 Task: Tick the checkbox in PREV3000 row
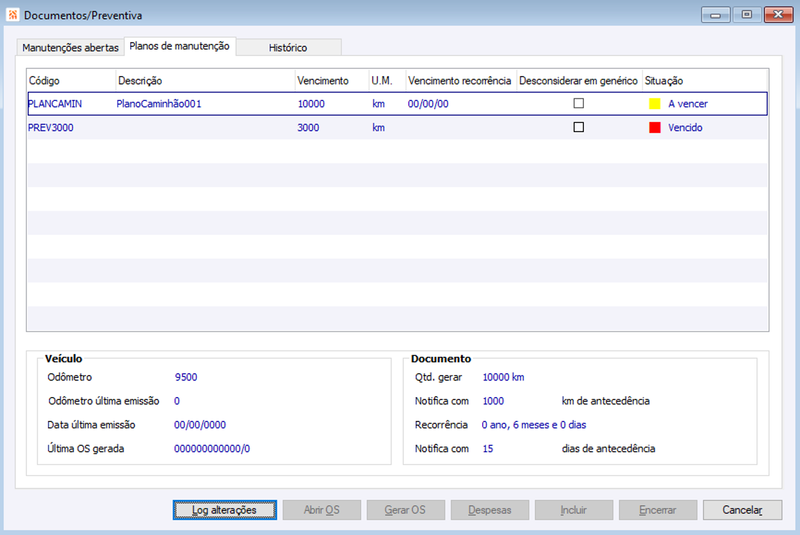[579, 127]
